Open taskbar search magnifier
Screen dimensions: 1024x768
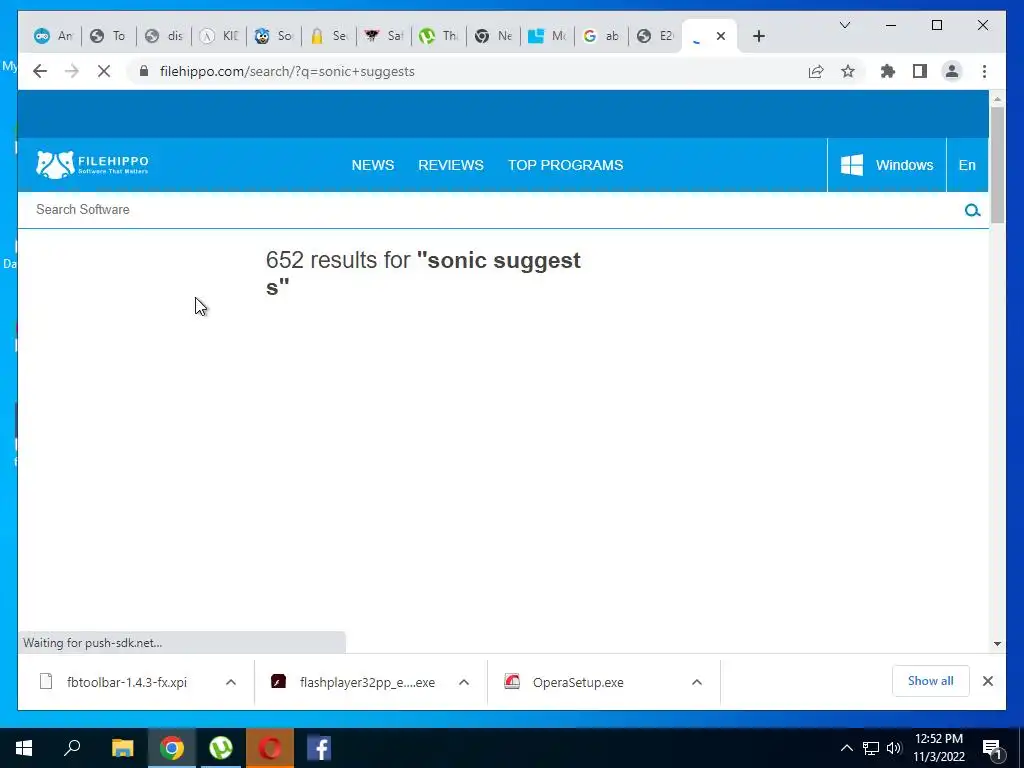[x=72, y=748]
